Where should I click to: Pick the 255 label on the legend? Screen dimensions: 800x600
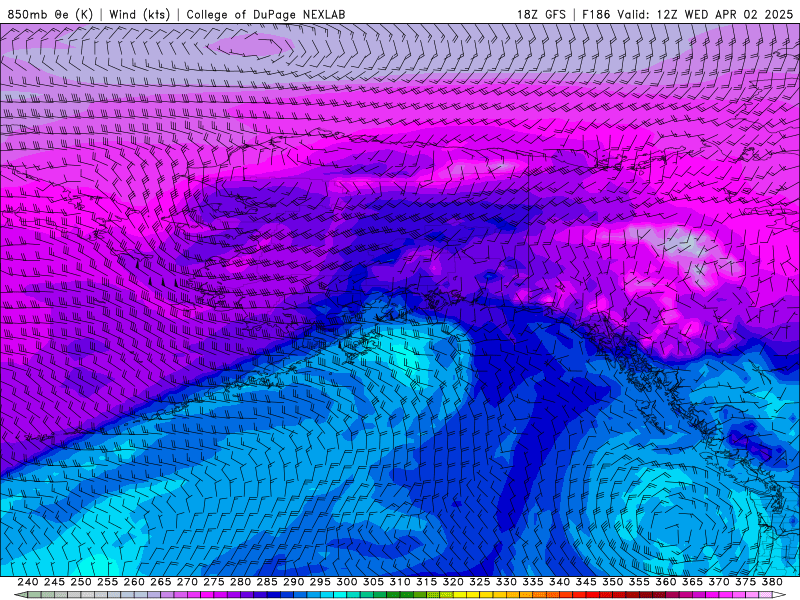(x=107, y=582)
